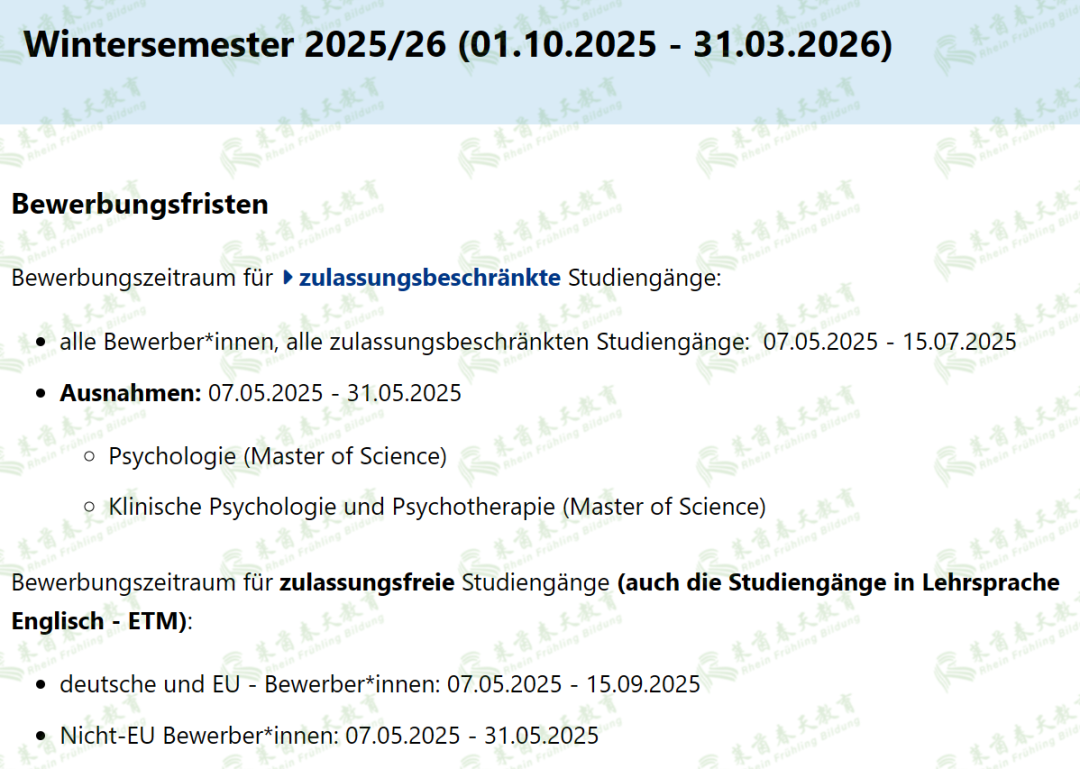
Task: Select Klinische Psychologie und Psychotherapie item
Action: coord(437,506)
